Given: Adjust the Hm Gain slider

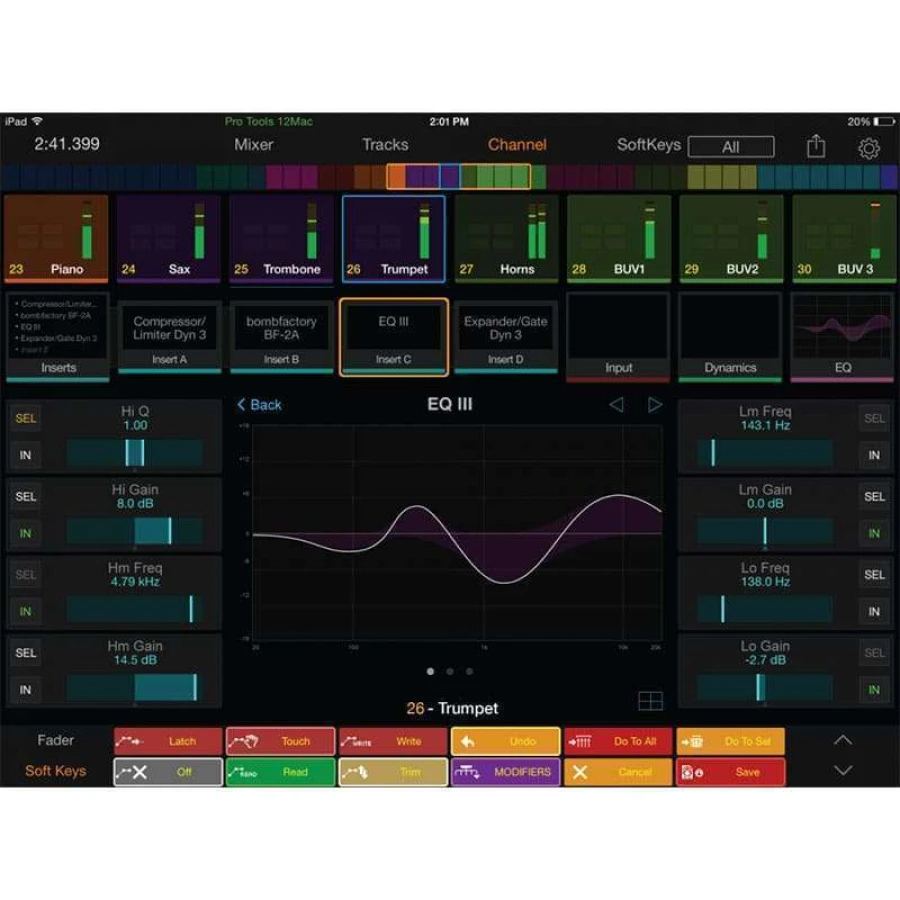Looking at the screenshot, I should [x=135, y=687].
